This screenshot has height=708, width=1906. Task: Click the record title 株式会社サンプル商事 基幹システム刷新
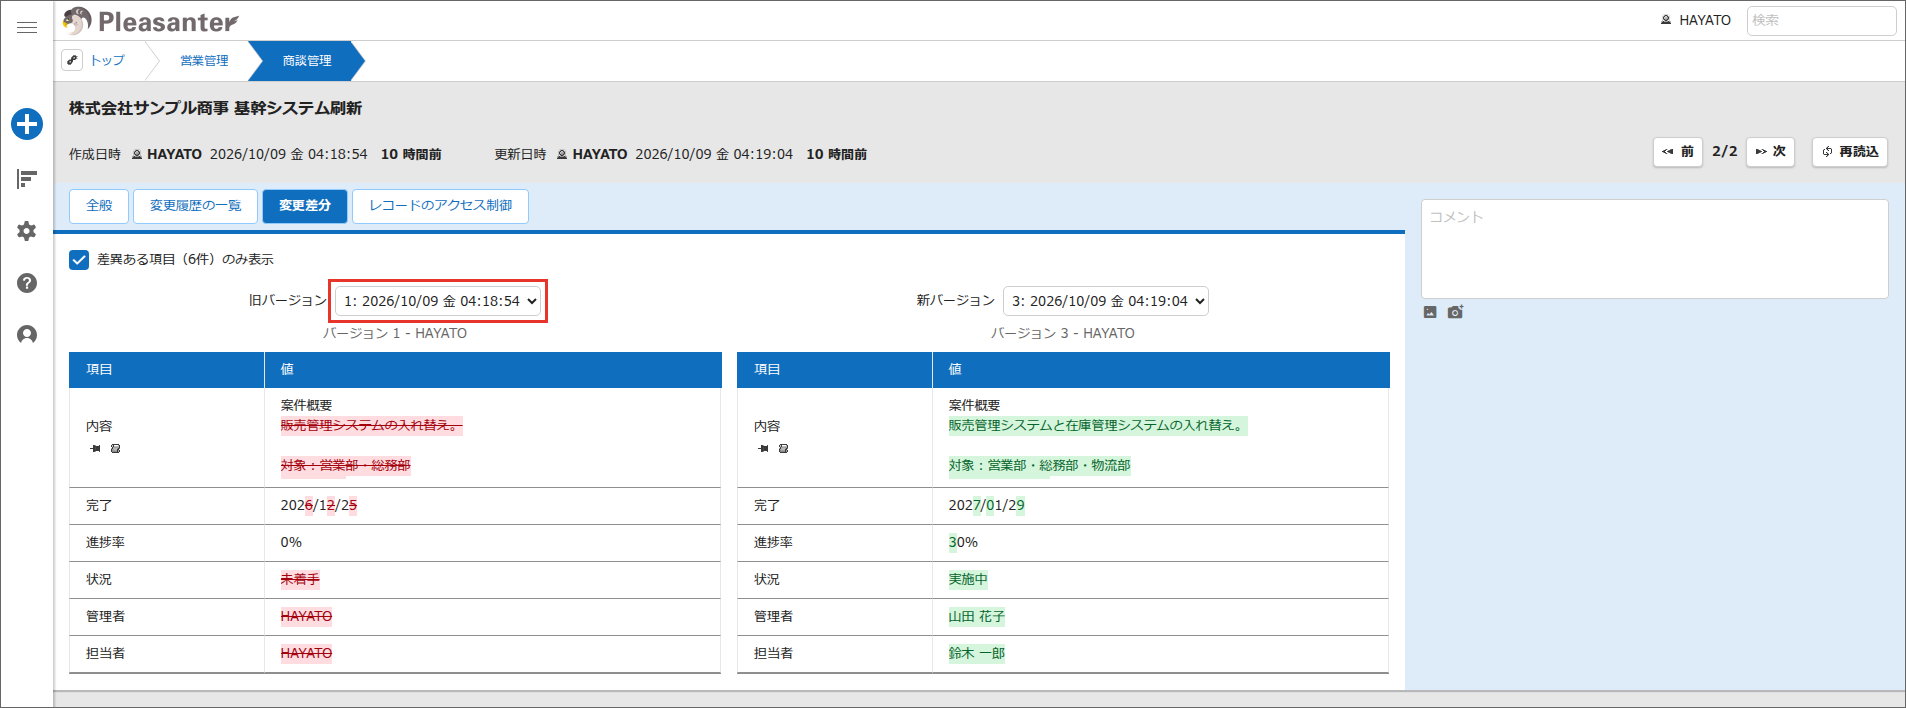click(x=215, y=108)
